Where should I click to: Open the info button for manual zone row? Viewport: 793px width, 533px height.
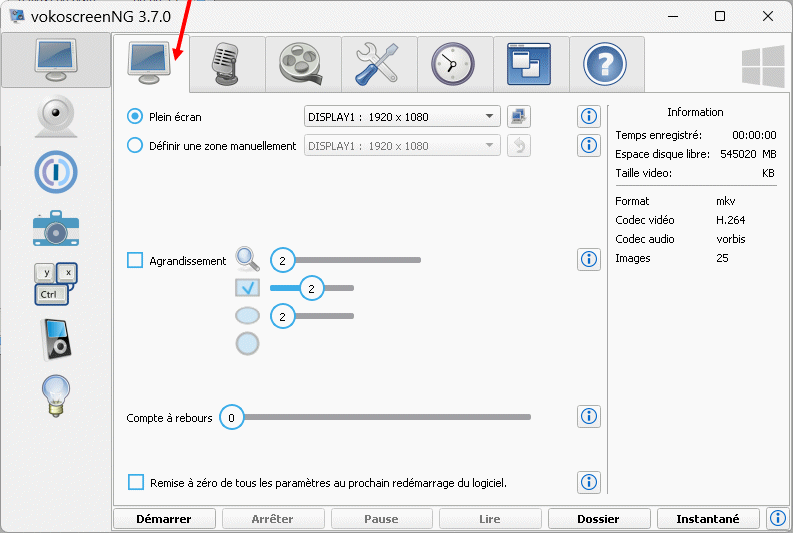coord(589,146)
